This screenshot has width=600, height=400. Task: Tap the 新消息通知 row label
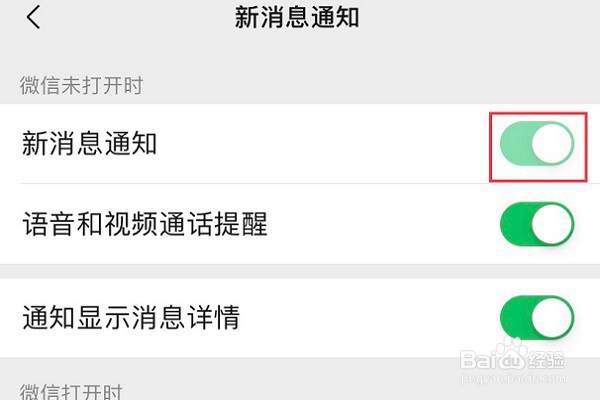coord(90,144)
